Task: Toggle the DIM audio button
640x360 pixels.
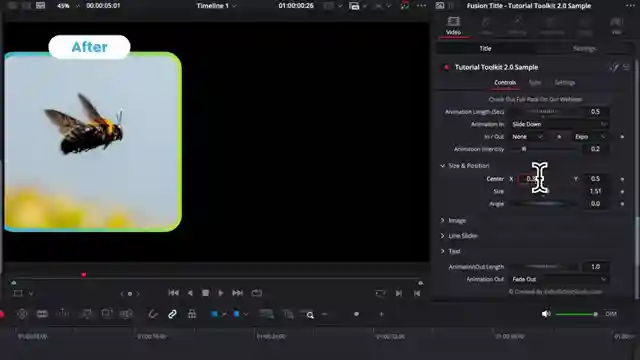Action: (611, 314)
